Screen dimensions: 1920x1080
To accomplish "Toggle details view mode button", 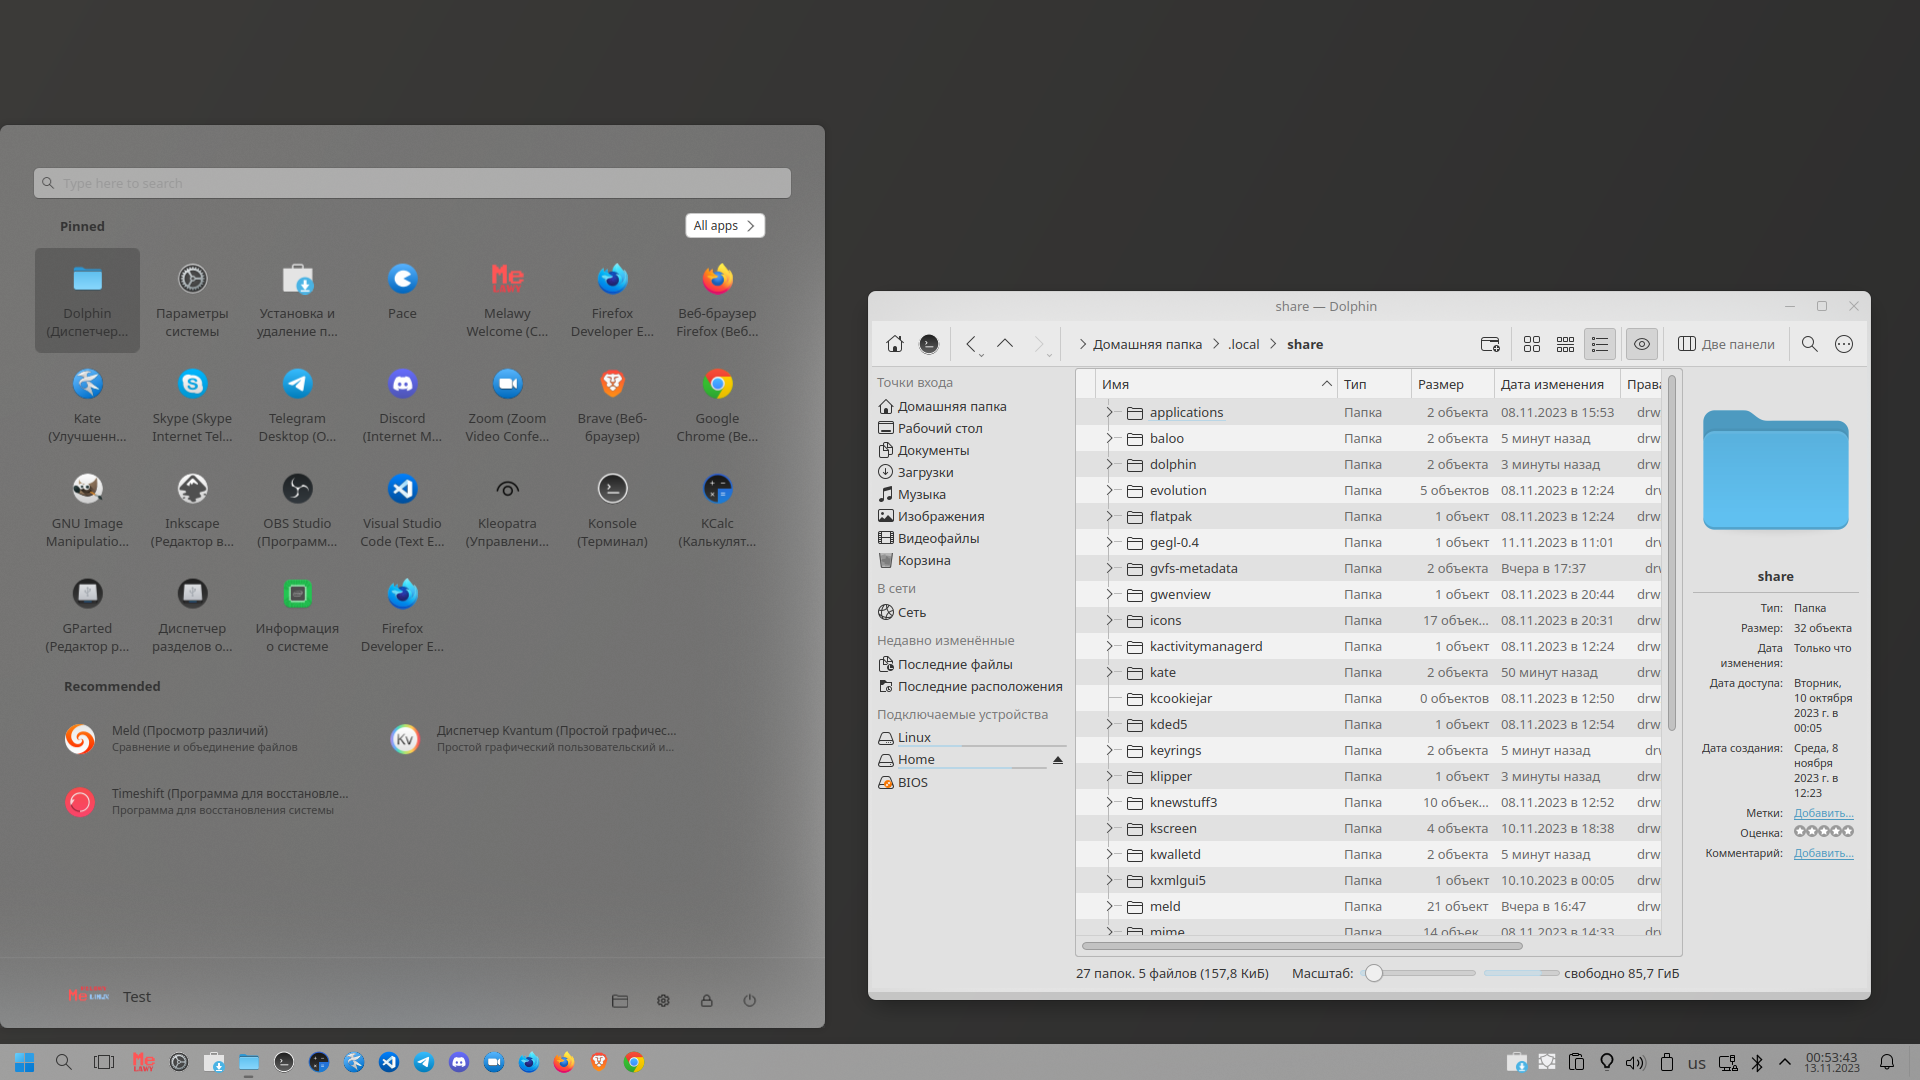I will click(1599, 344).
